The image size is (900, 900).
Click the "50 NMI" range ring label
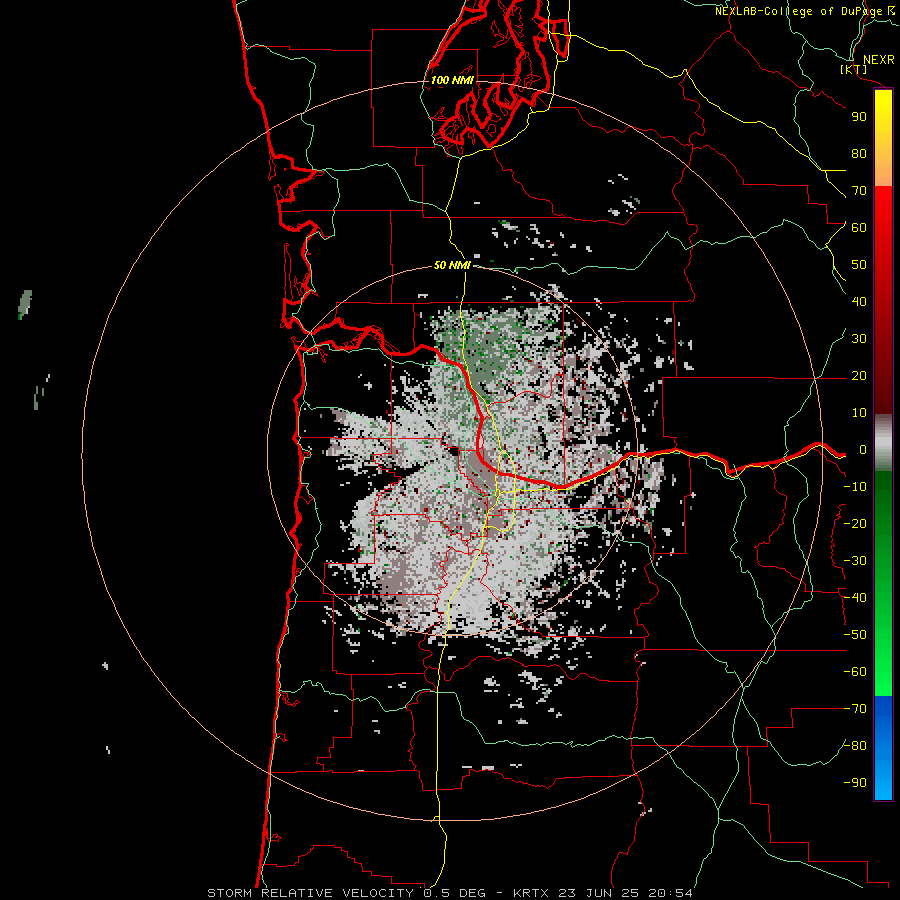click(452, 265)
